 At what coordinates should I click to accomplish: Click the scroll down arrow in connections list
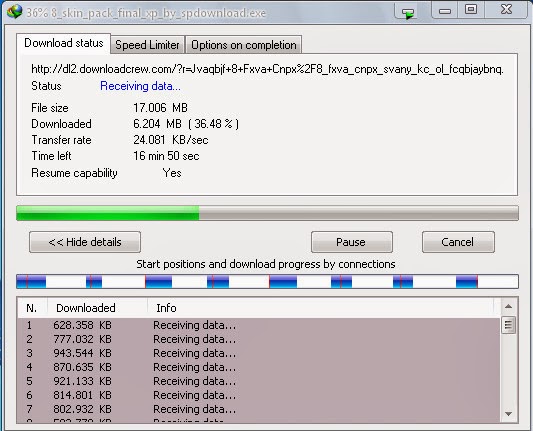click(x=508, y=414)
